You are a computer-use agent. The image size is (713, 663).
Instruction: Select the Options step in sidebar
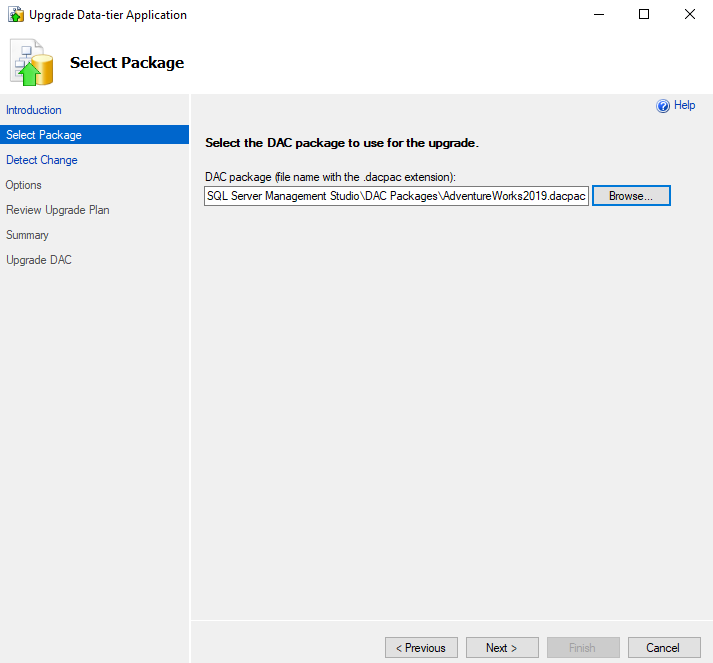[x=24, y=185]
